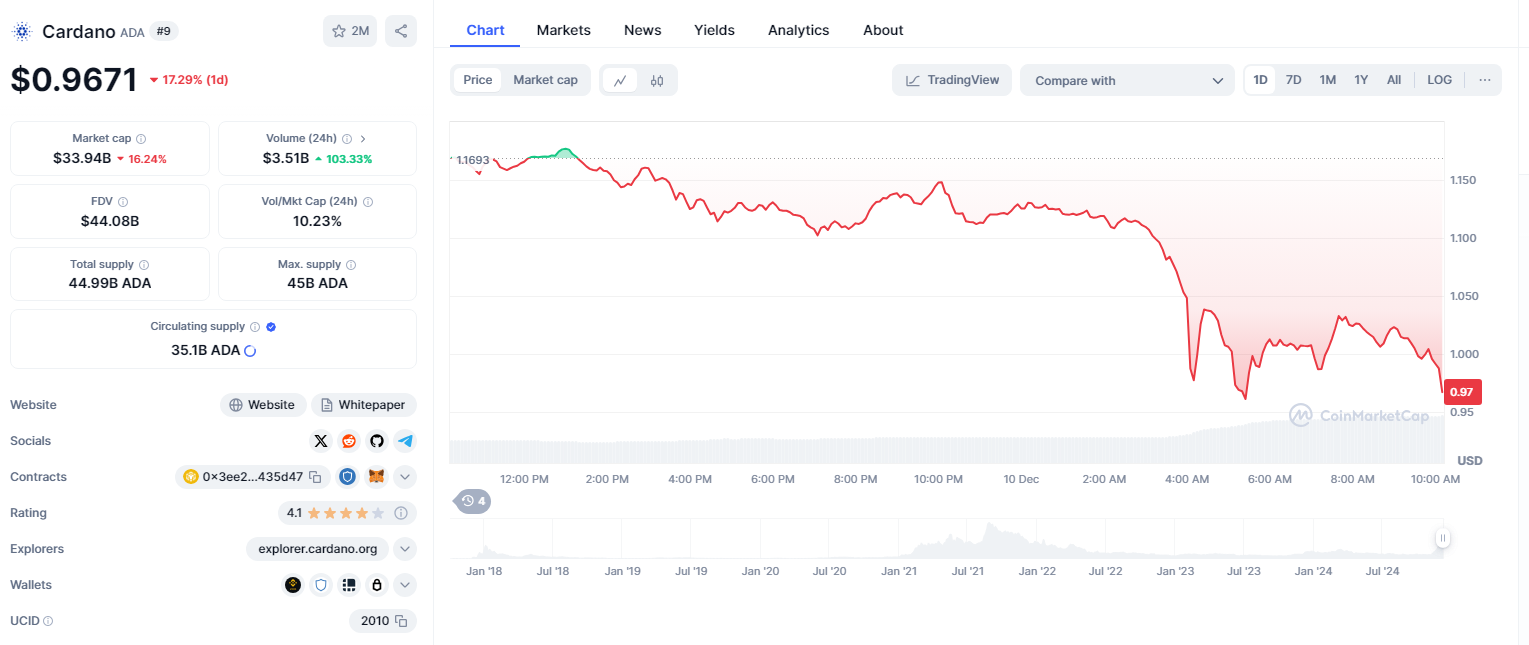Select the 1Y timeframe button
Screen dimensions: 1529x645
coord(1360,79)
